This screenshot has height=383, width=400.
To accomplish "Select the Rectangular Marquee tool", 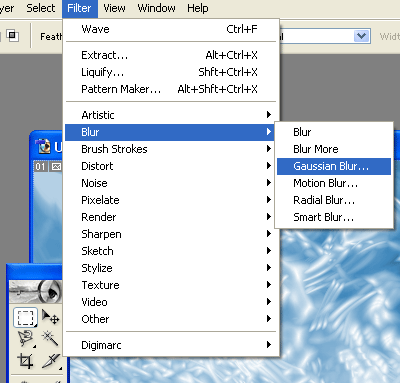I will pyautogui.click(x=25, y=318).
